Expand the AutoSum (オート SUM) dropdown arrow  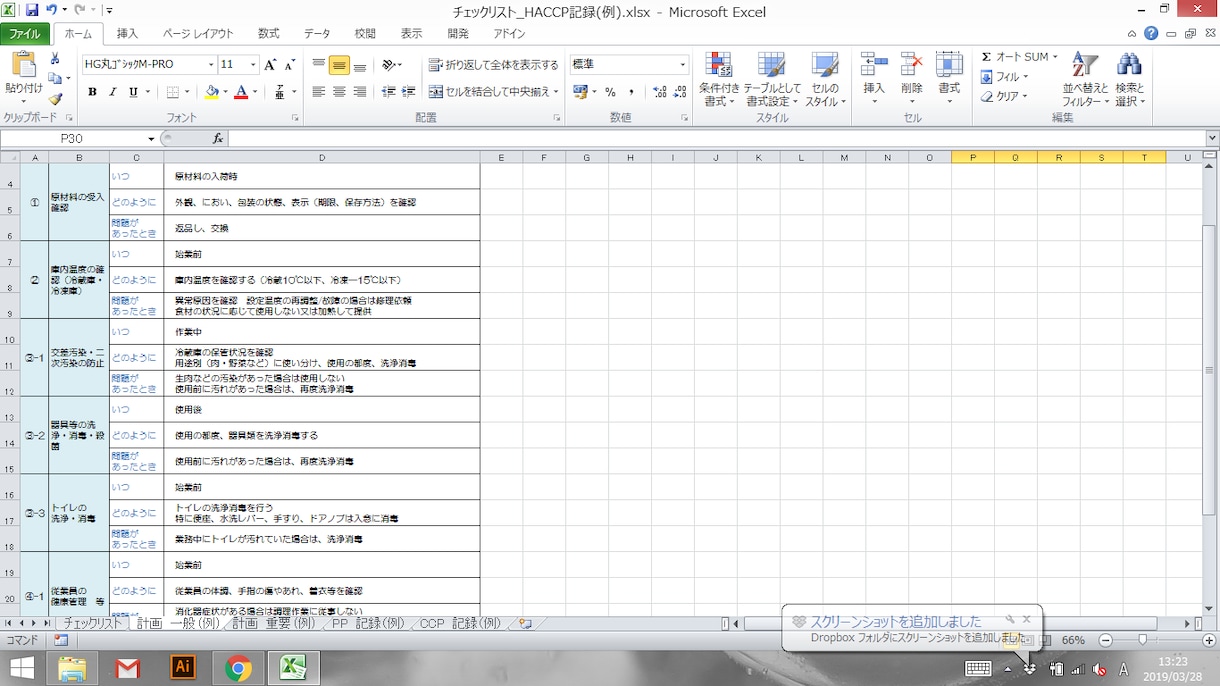1055,57
